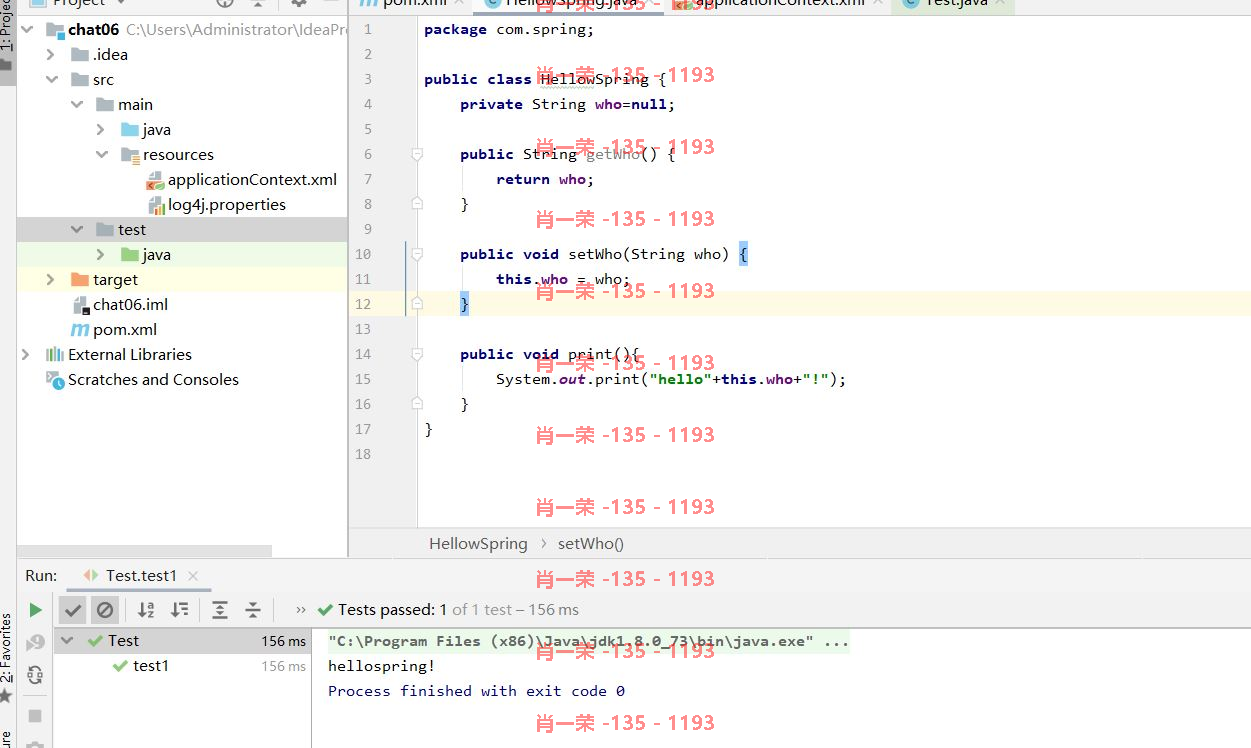Fold the getWho method in gutter

coord(417,154)
